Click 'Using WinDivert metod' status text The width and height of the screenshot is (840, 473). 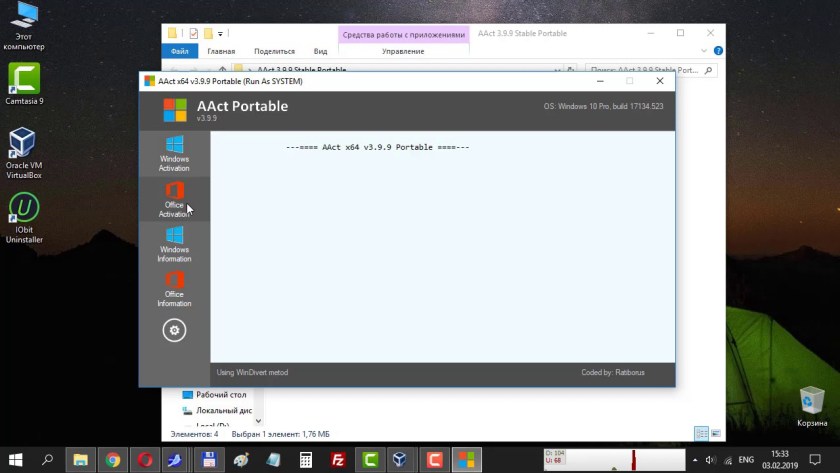[252, 372]
